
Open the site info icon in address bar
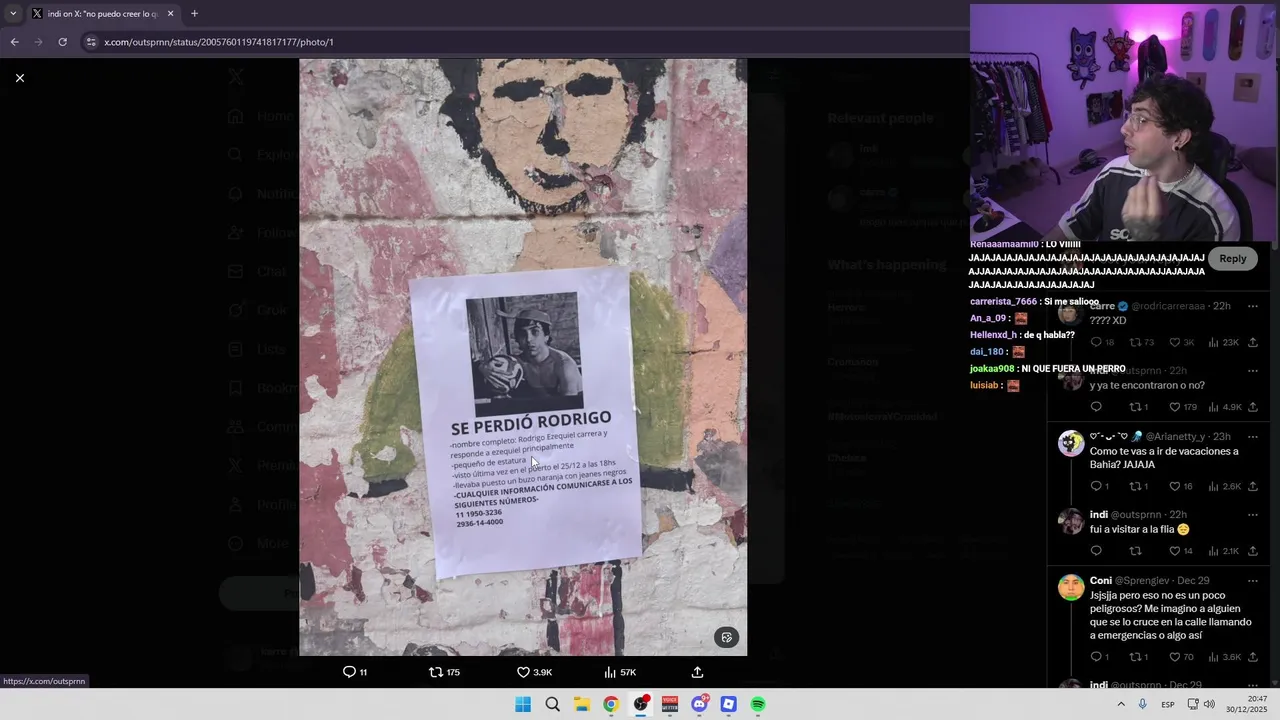(91, 42)
